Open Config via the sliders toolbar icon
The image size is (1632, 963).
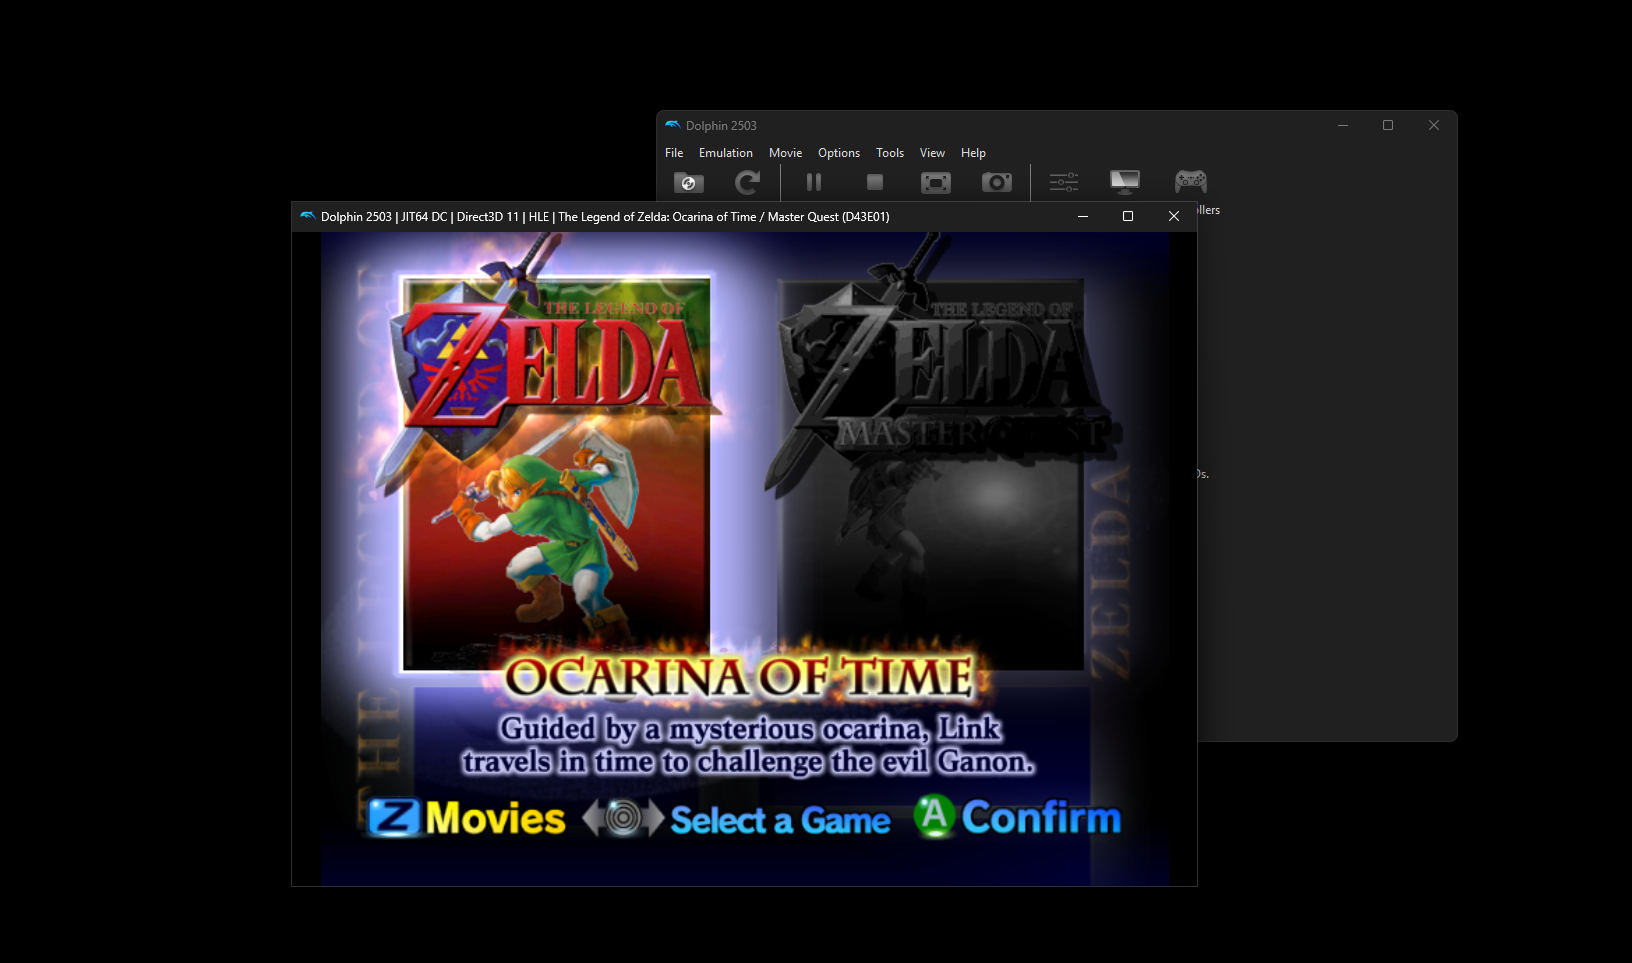(1064, 182)
